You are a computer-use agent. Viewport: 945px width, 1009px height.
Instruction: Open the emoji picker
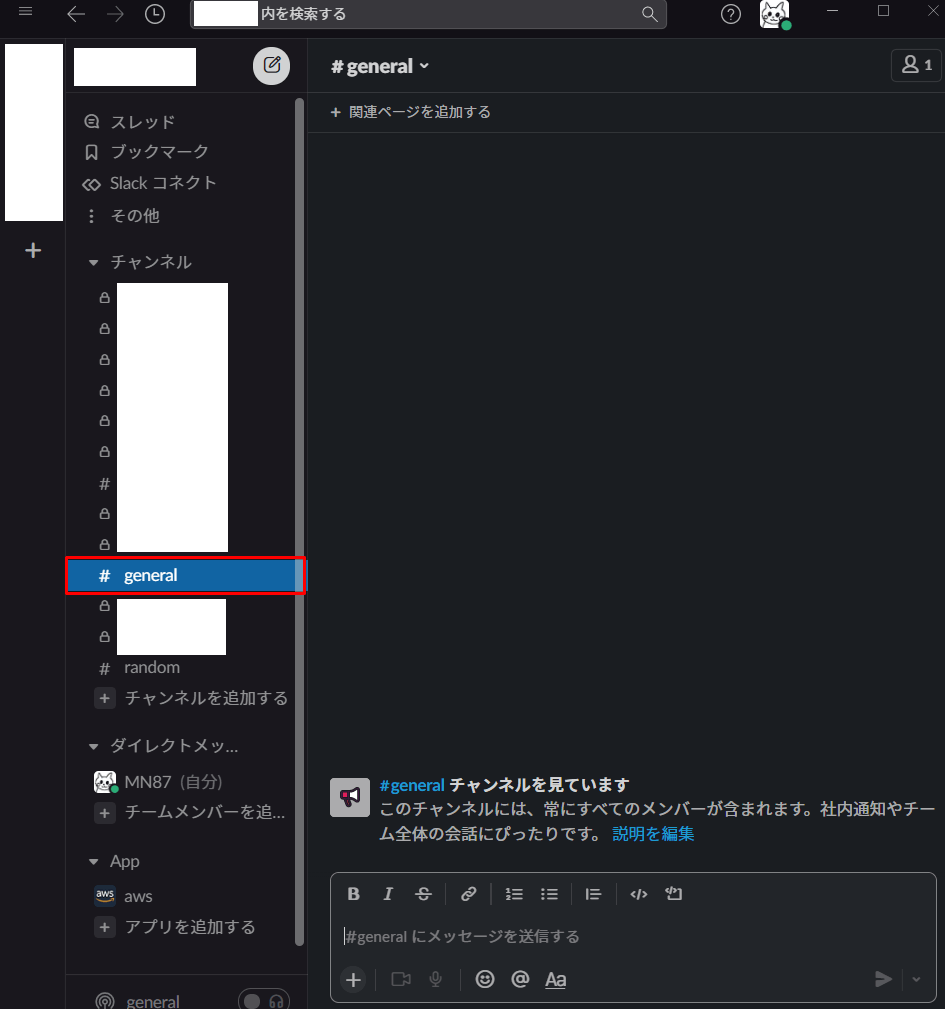[x=484, y=979]
